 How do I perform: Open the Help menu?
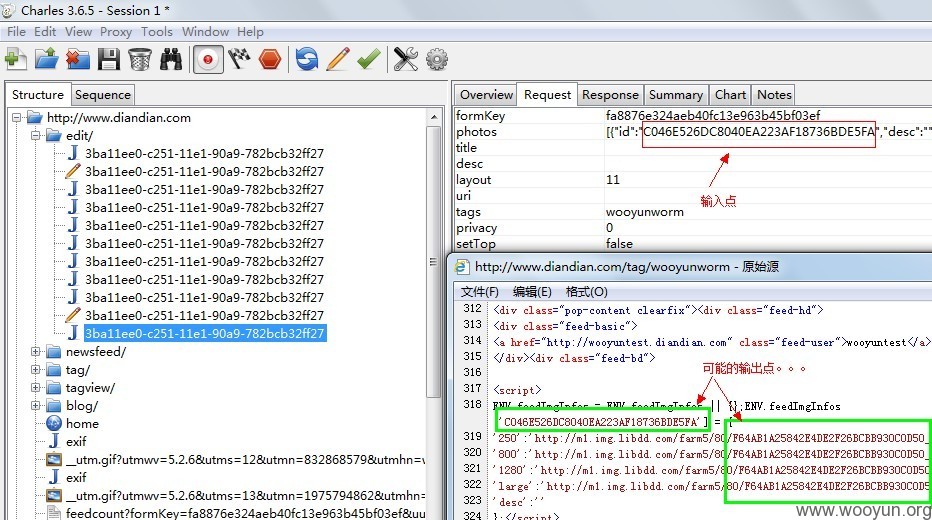point(250,31)
